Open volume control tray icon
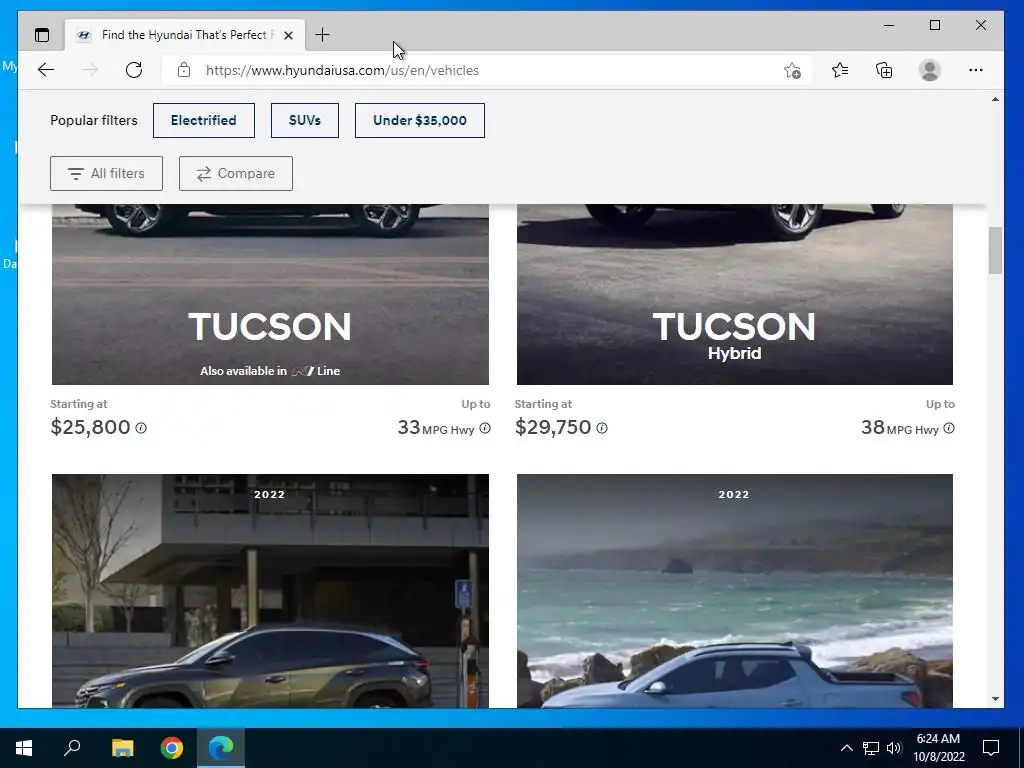Image resolution: width=1024 pixels, height=768 pixels. click(x=894, y=748)
